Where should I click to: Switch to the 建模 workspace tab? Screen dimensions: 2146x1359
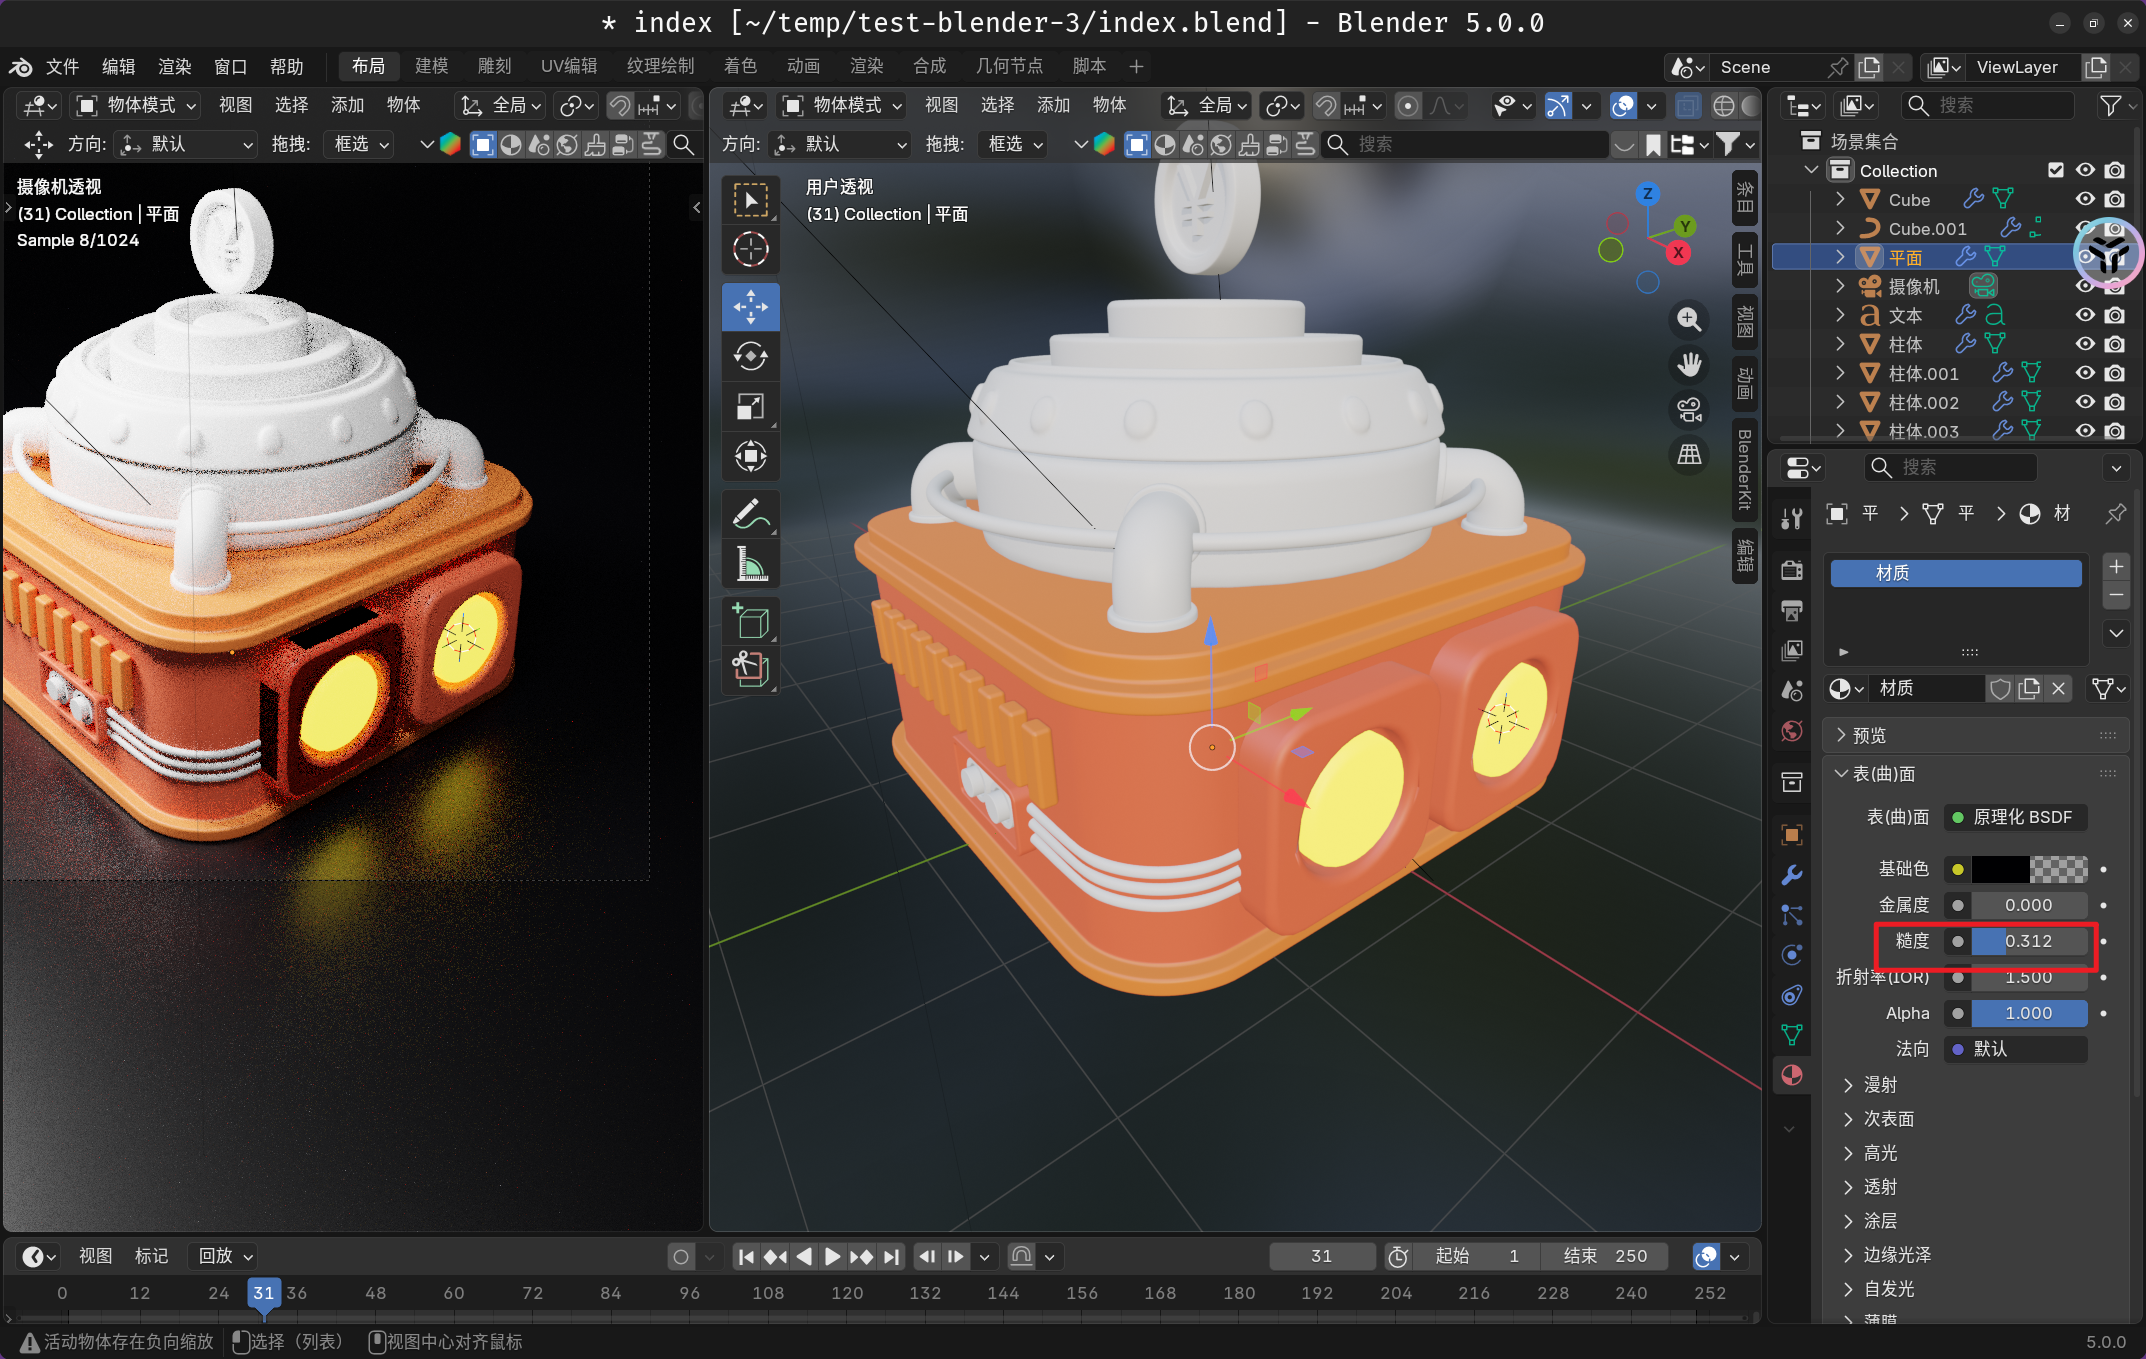pyautogui.click(x=431, y=66)
